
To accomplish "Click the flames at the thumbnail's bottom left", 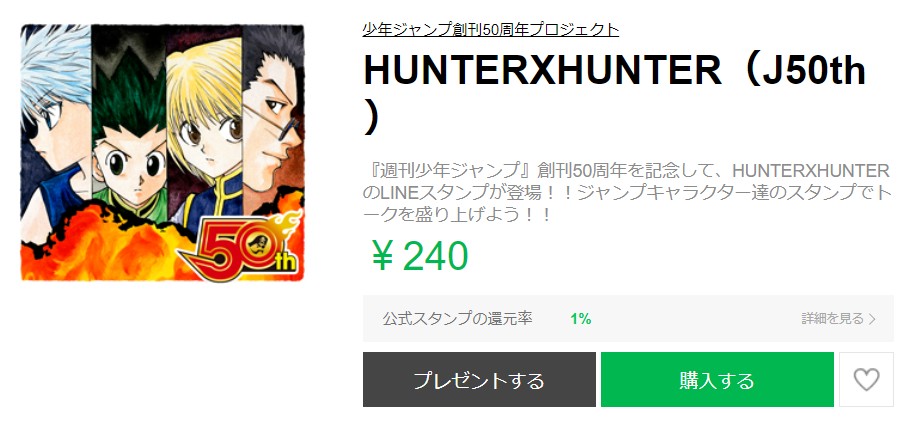I will coord(87,245).
